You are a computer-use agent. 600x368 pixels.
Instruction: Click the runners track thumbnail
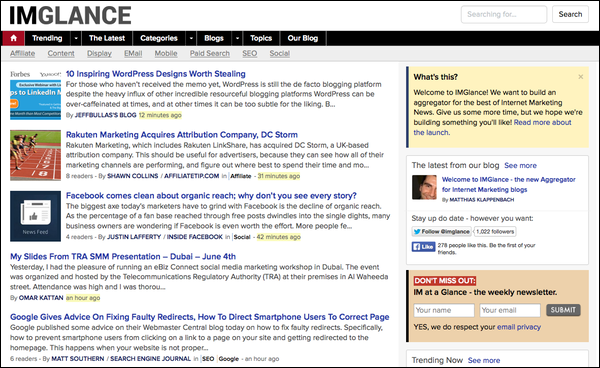tap(35, 155)
